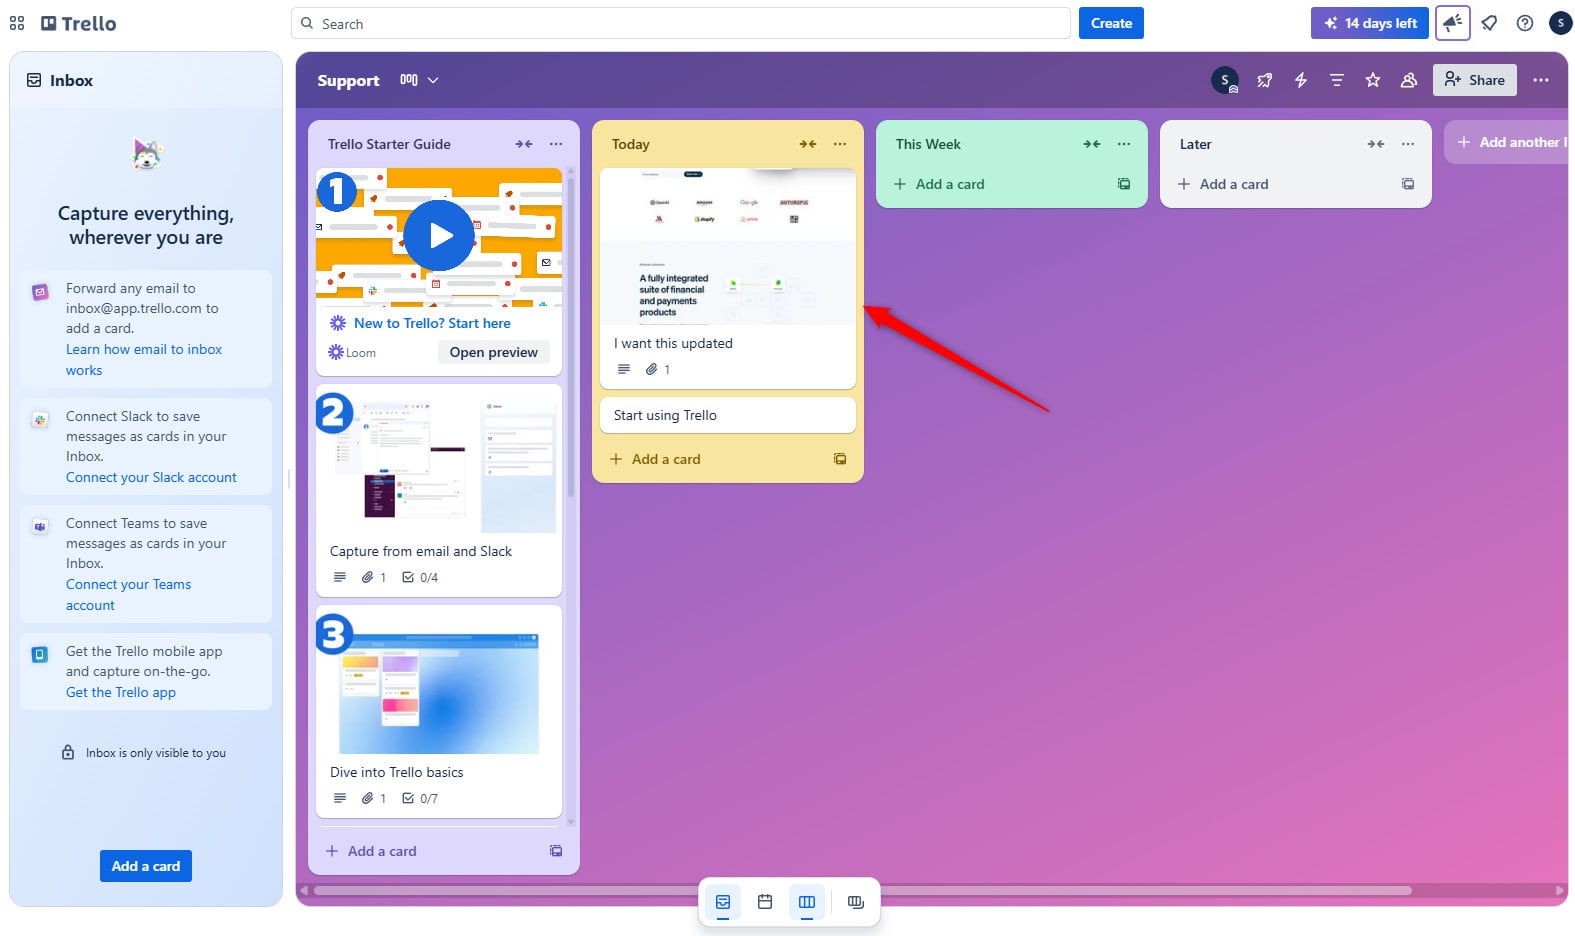Viewport: 1575px width, 936px height.
Task: Open the board menu three dots
Action: coord(1540,80)
